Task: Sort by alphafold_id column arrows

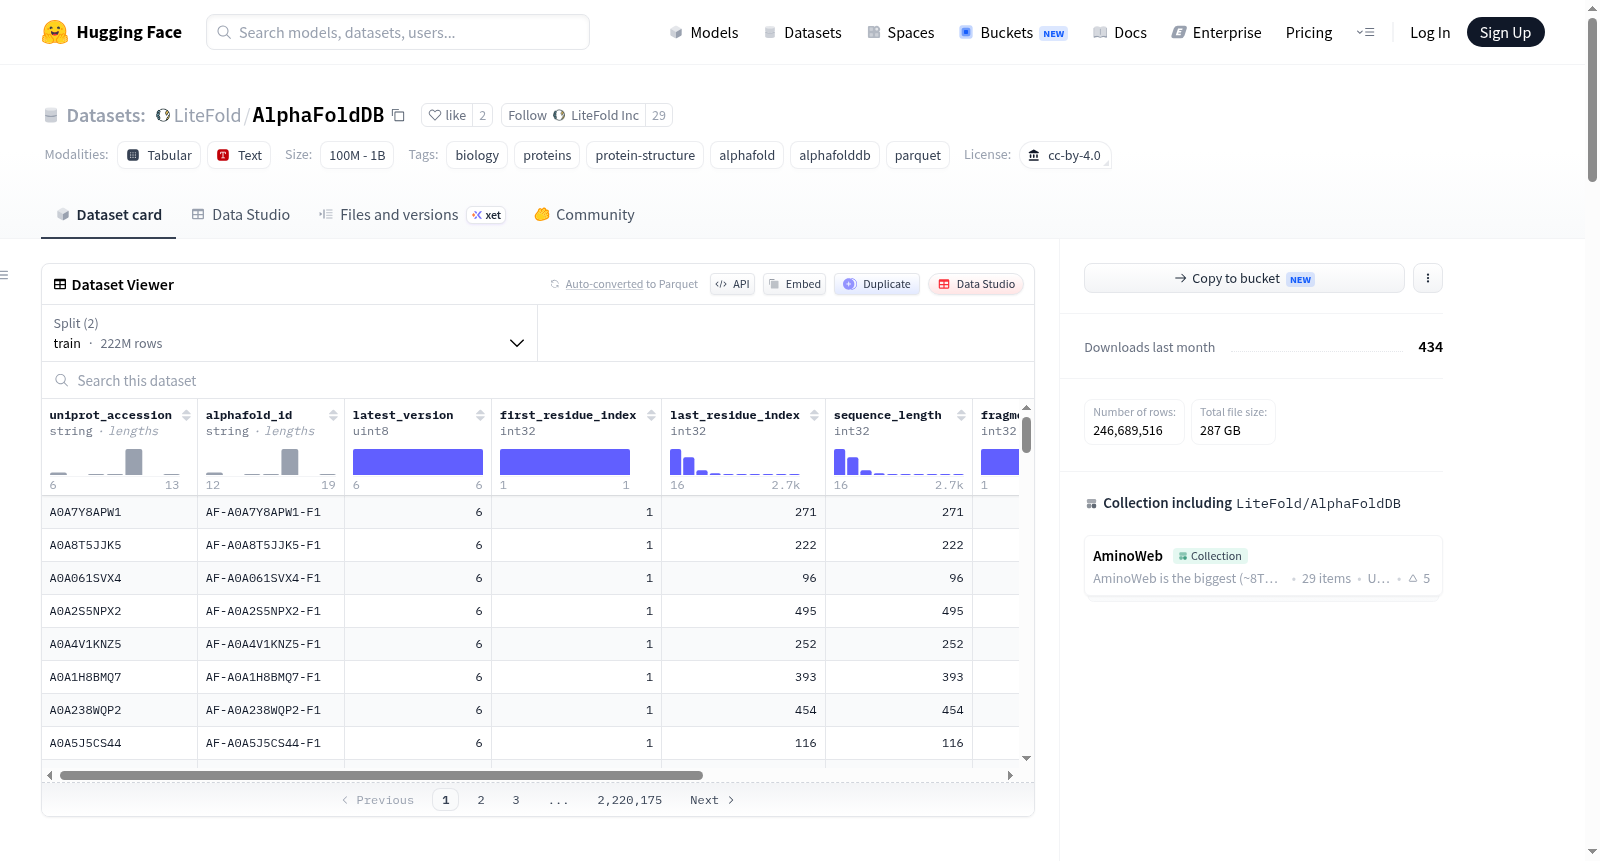Action: tap(333, 415)
